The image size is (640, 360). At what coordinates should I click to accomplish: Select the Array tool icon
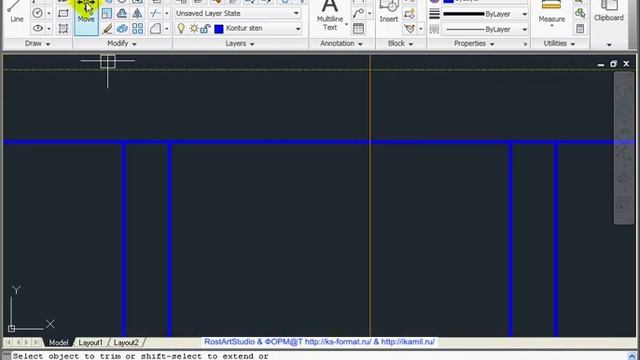coord(138,29)
